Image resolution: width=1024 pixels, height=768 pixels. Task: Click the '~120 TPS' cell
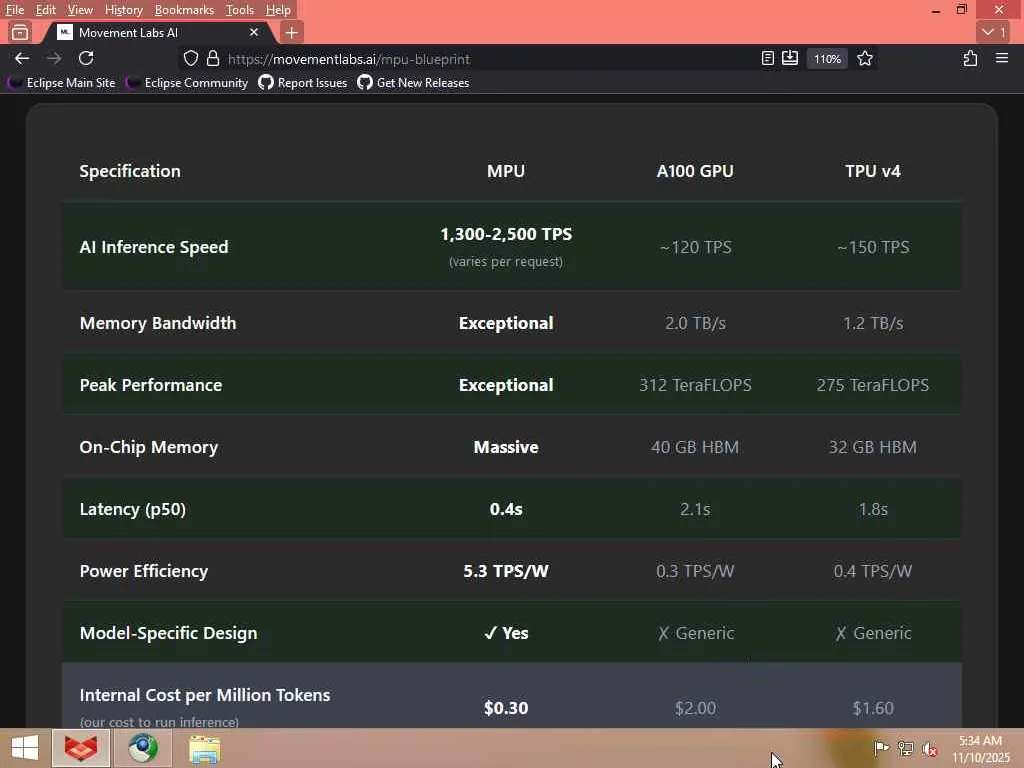(x=695, y=247)
